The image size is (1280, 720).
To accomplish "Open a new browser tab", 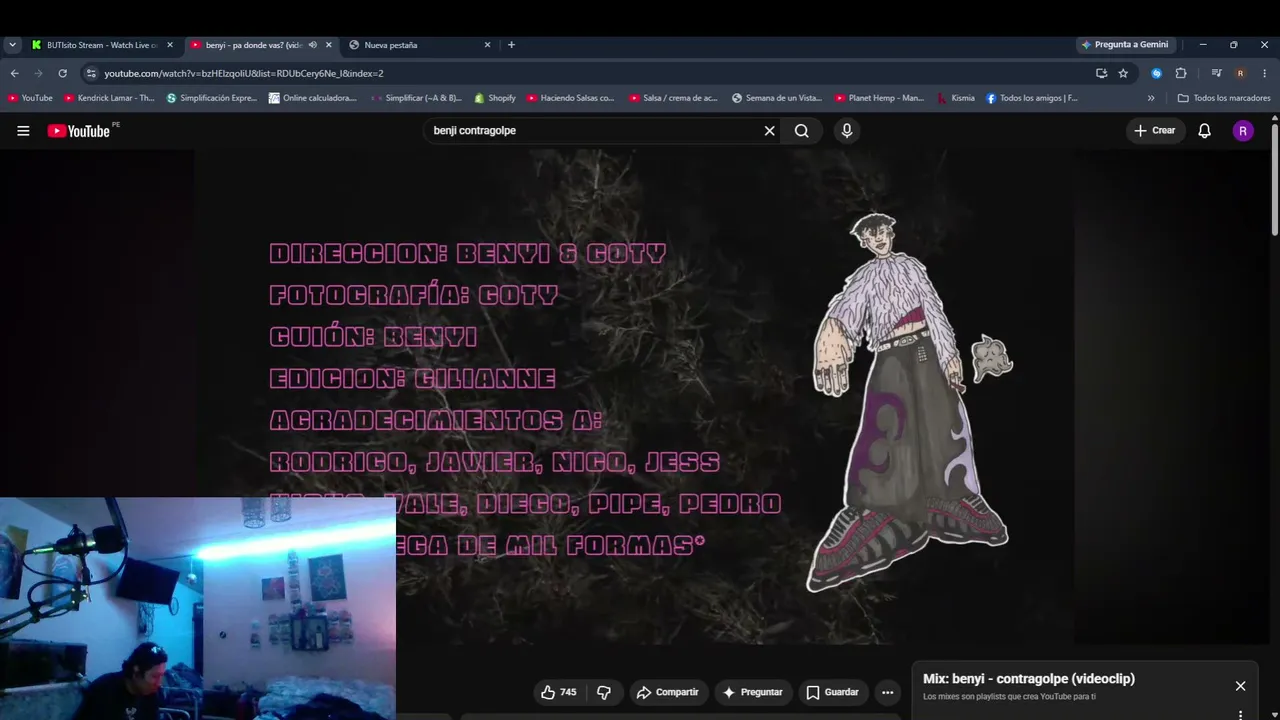I will pos(512,45).
